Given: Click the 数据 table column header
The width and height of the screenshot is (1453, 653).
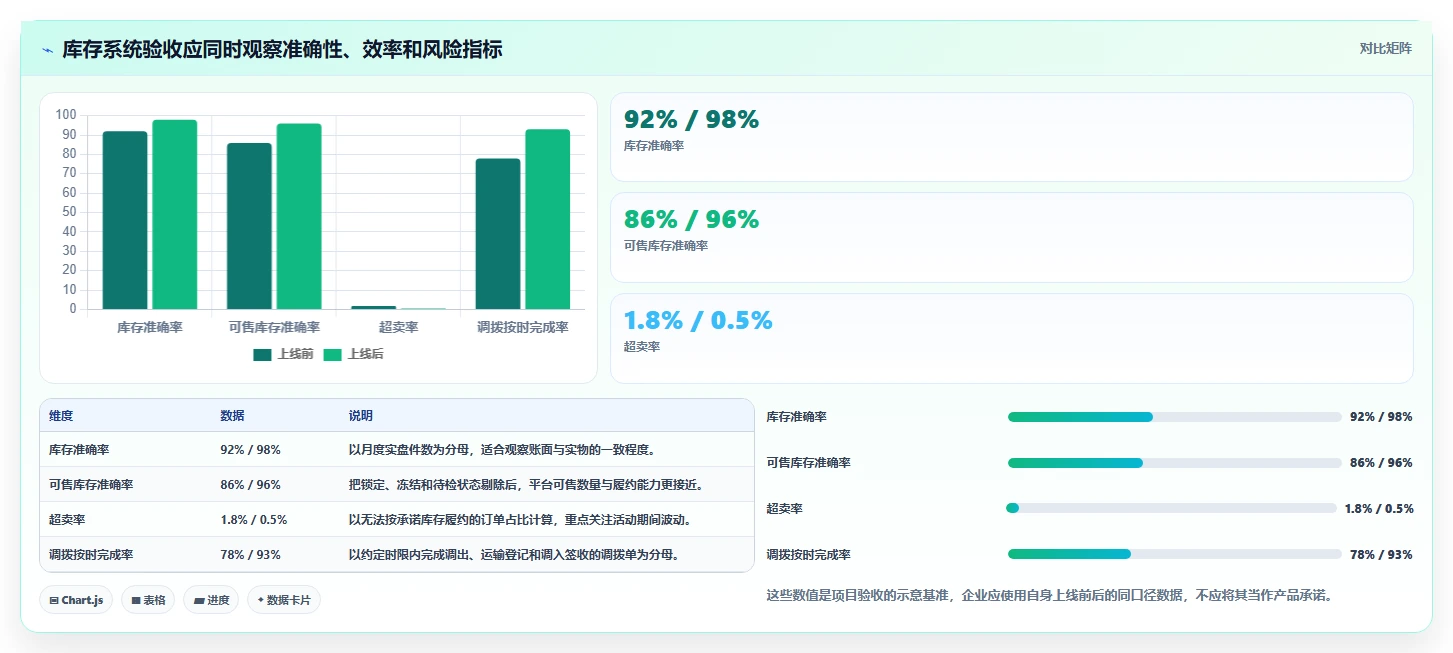Looking at the screenshot, I should click(232, 416).
